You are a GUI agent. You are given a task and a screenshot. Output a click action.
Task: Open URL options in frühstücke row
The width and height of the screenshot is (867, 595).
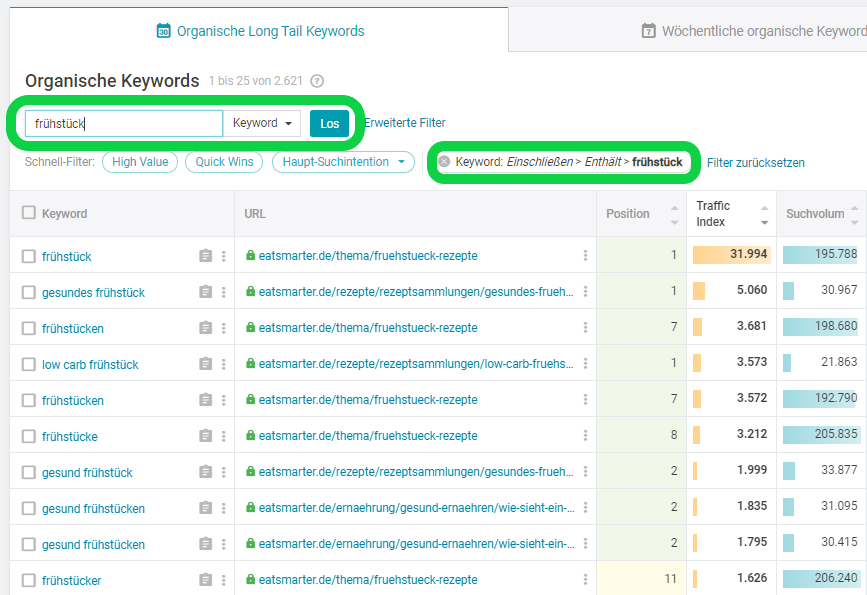[x=585, y=436]
